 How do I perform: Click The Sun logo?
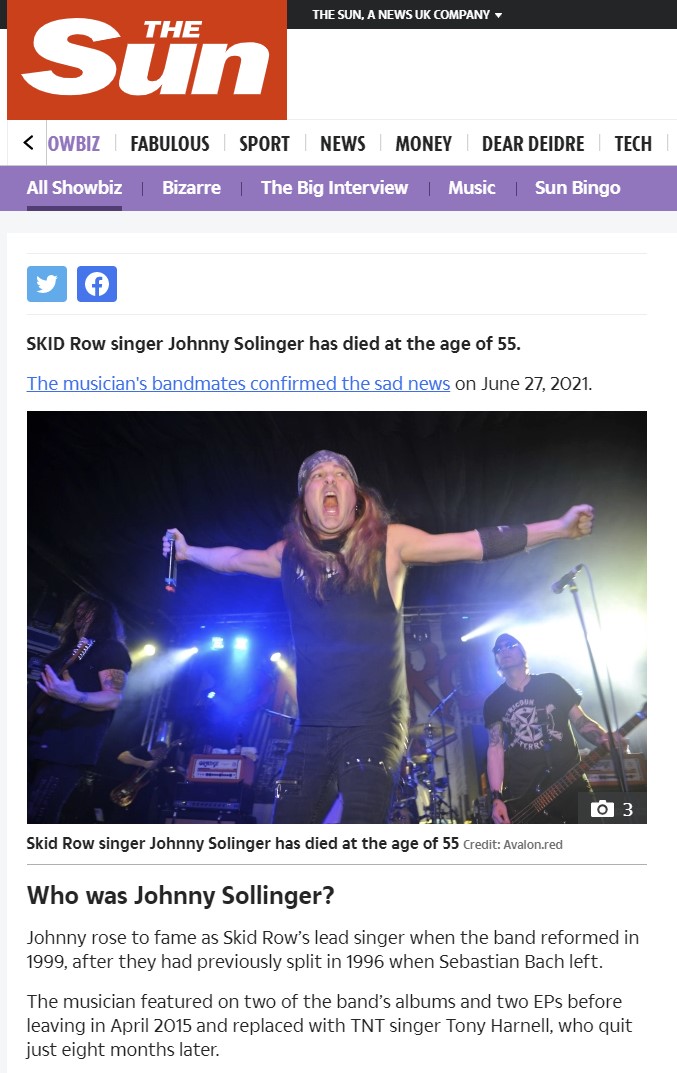pyautogui.click(x=146, y=60)
